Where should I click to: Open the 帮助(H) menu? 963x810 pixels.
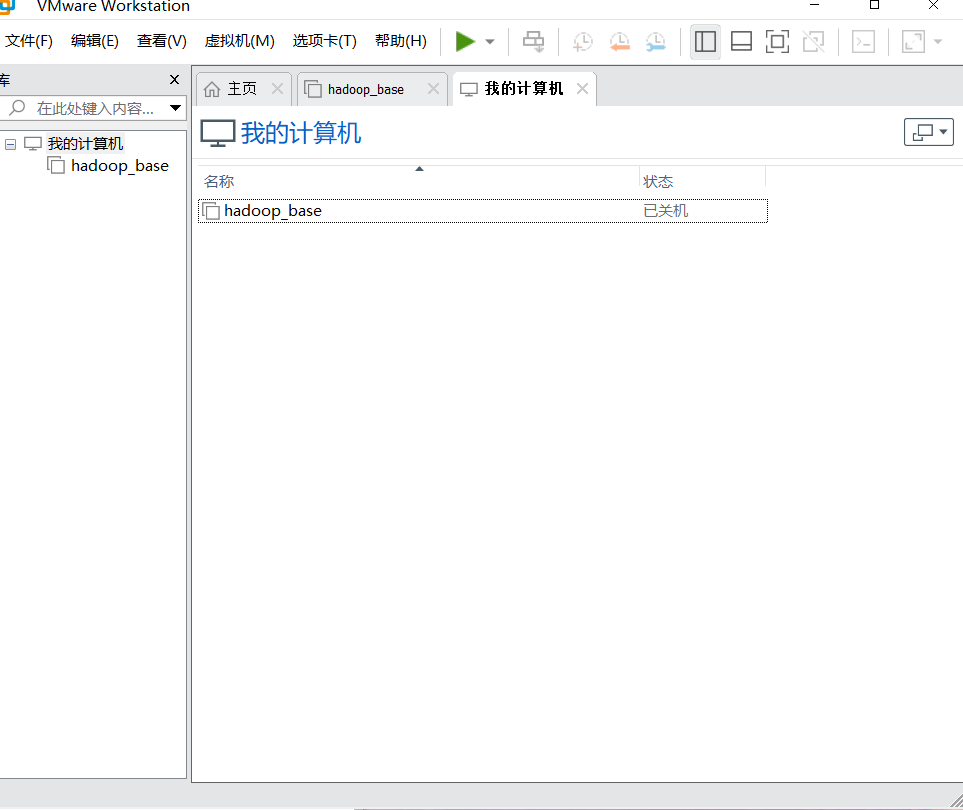400,41
